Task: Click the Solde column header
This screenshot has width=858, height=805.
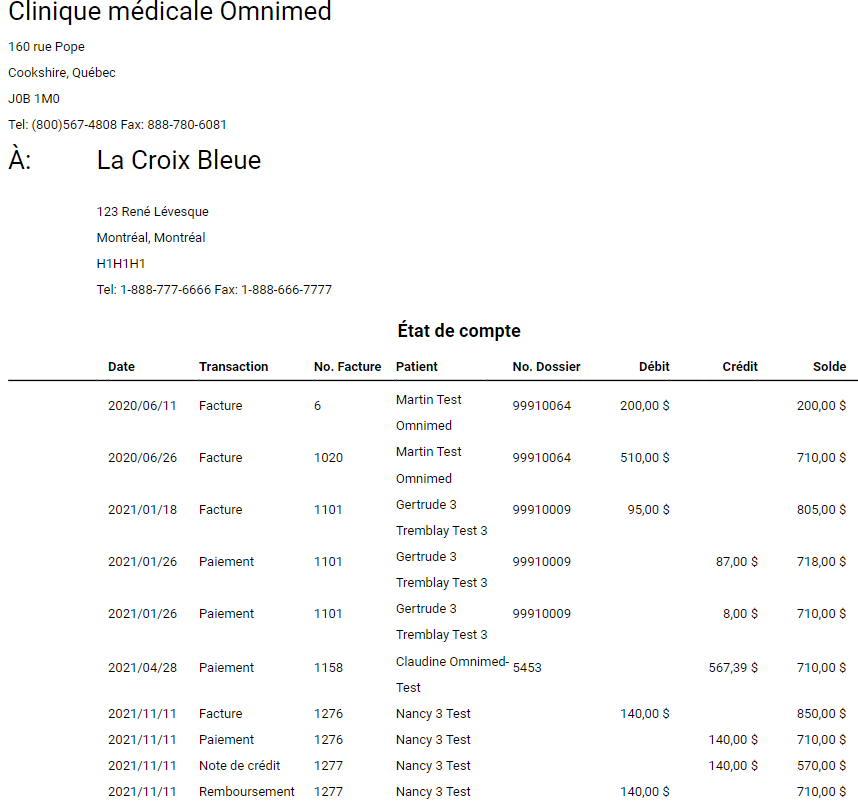Action: [x=829, y=367]
